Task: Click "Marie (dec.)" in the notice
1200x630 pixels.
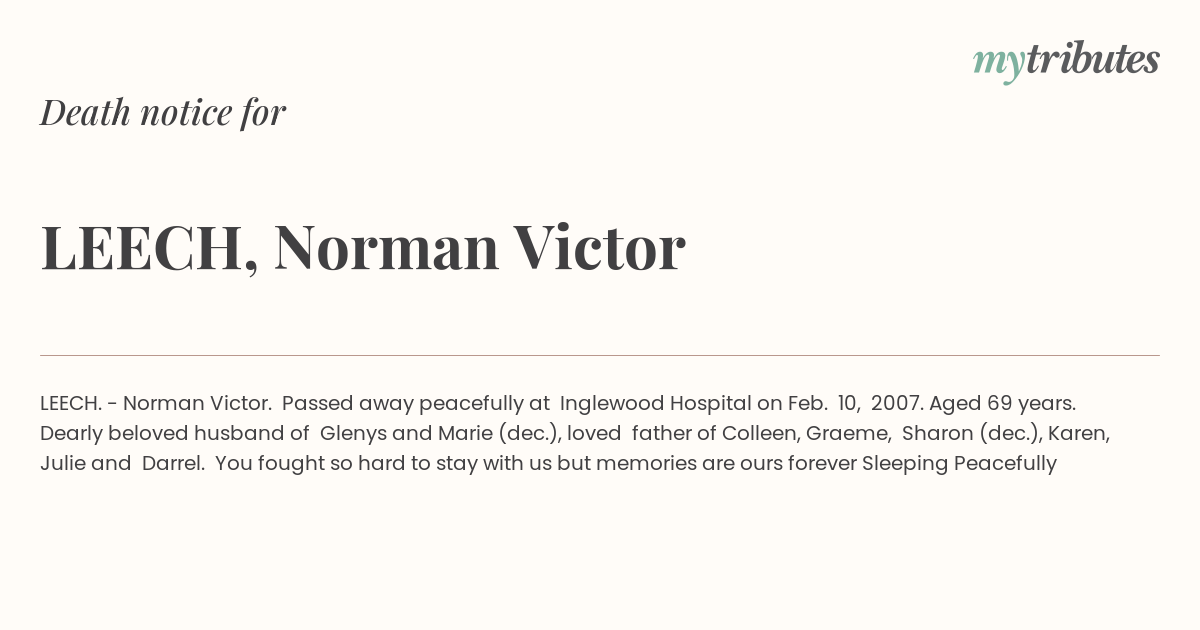Action: point(497,434)
